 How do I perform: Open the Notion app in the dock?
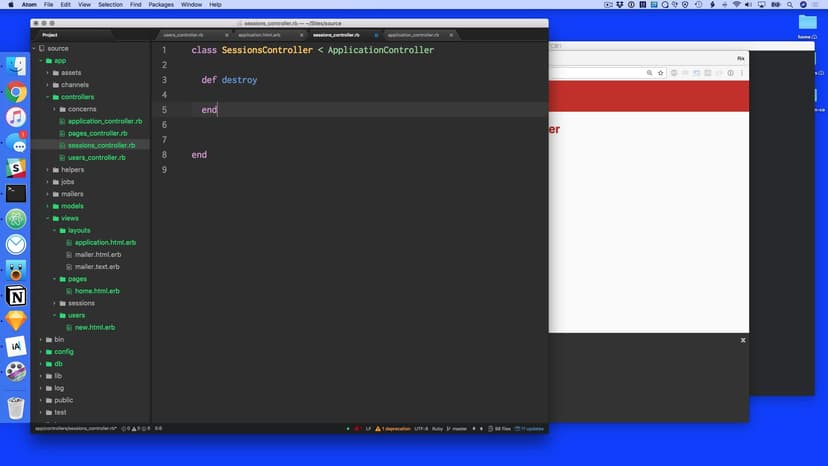coord(16,296)
